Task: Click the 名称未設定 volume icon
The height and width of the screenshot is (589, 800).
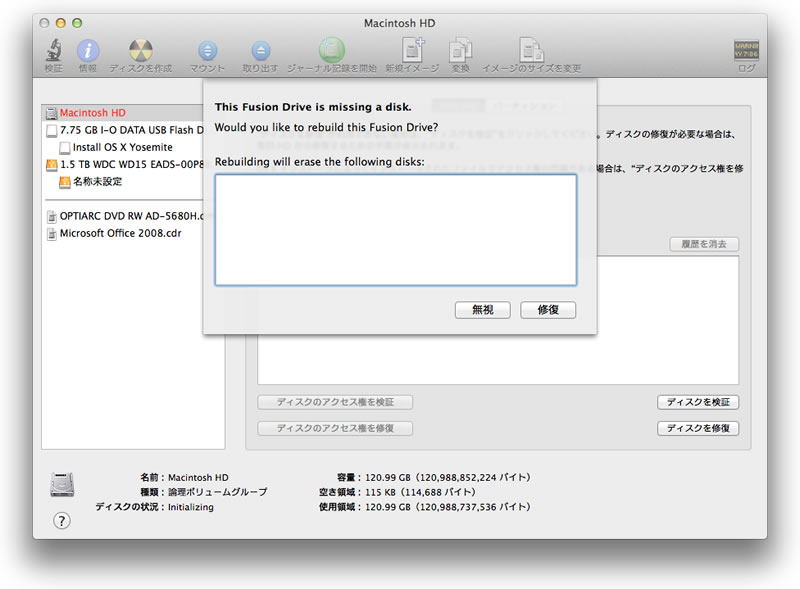Action: (x=64, y=182)
